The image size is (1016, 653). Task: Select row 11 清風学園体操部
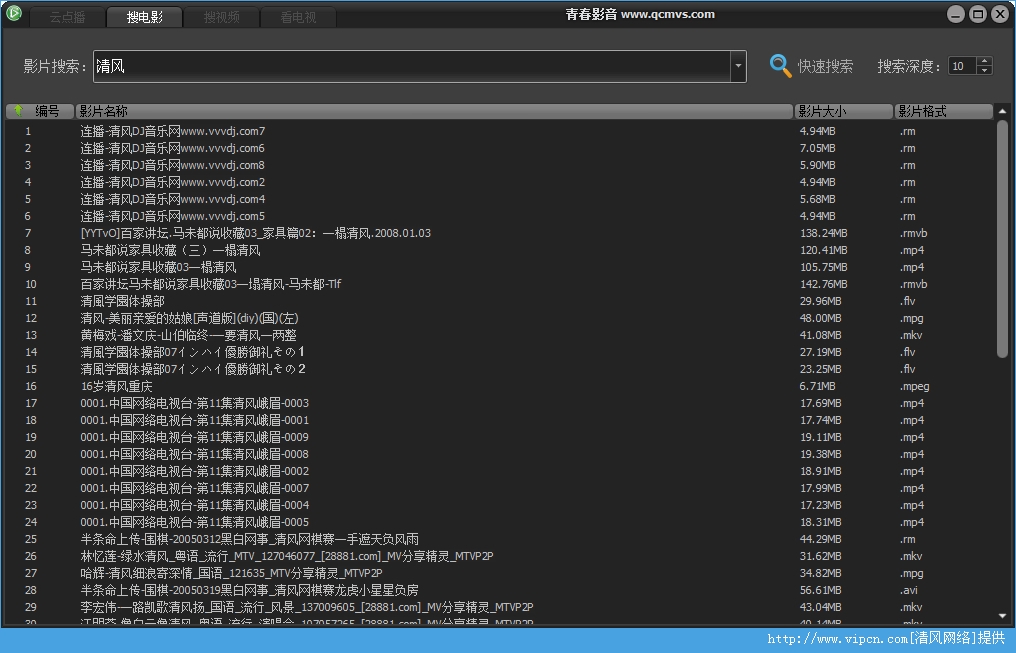[499, 301]
